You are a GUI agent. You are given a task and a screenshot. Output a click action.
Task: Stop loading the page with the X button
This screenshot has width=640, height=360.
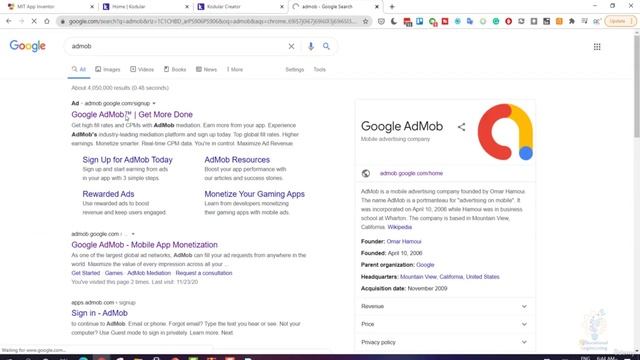(34, 21)
